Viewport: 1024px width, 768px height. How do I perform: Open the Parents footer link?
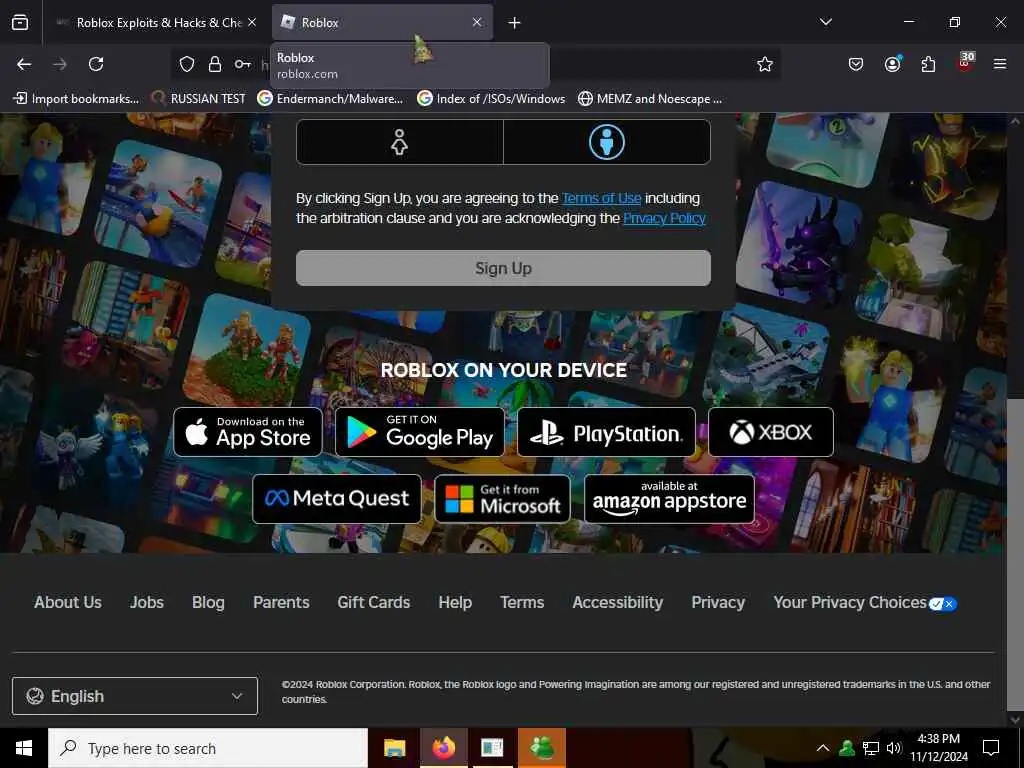281,602
